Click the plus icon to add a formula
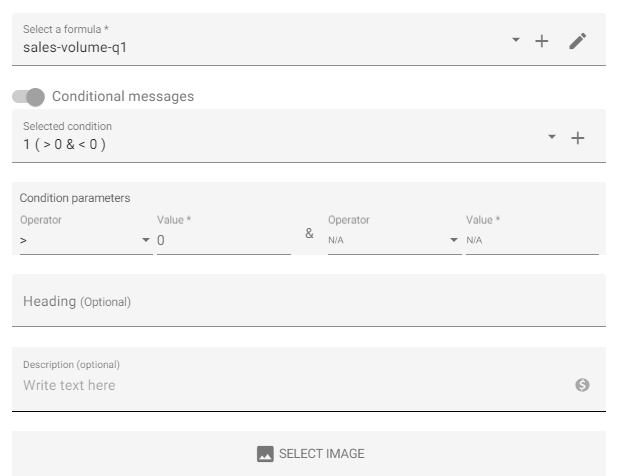 [542, 41]
